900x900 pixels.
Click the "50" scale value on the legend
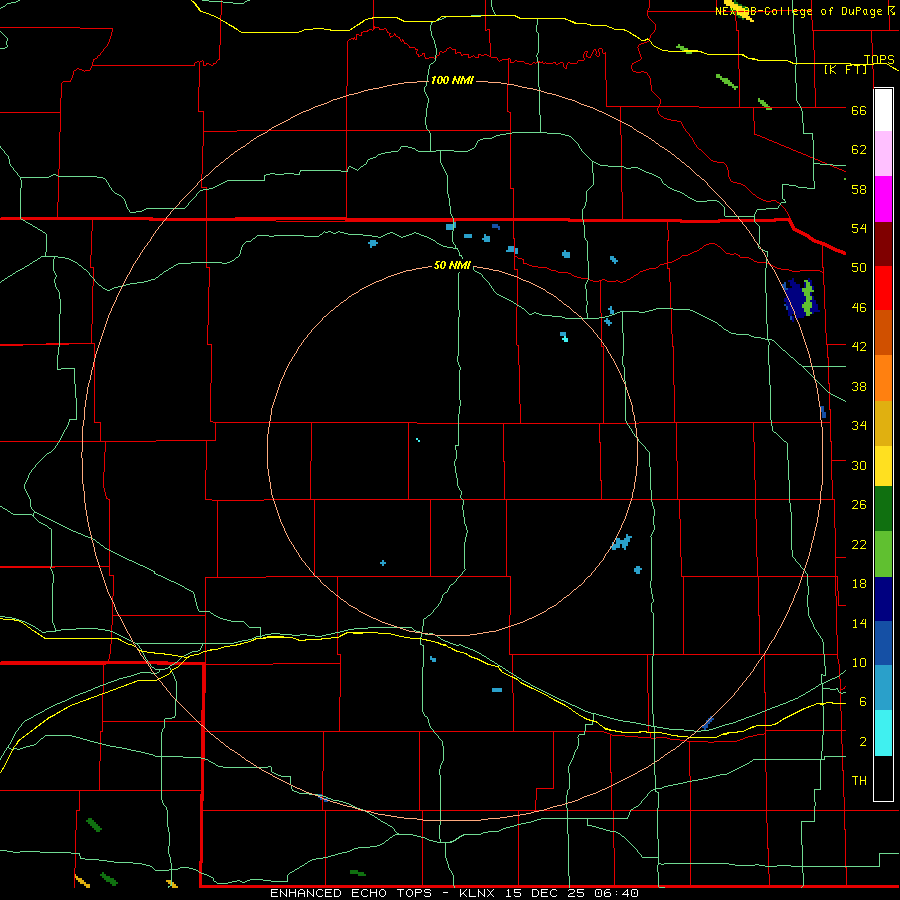pyautogui.click(x=859, y=268)
